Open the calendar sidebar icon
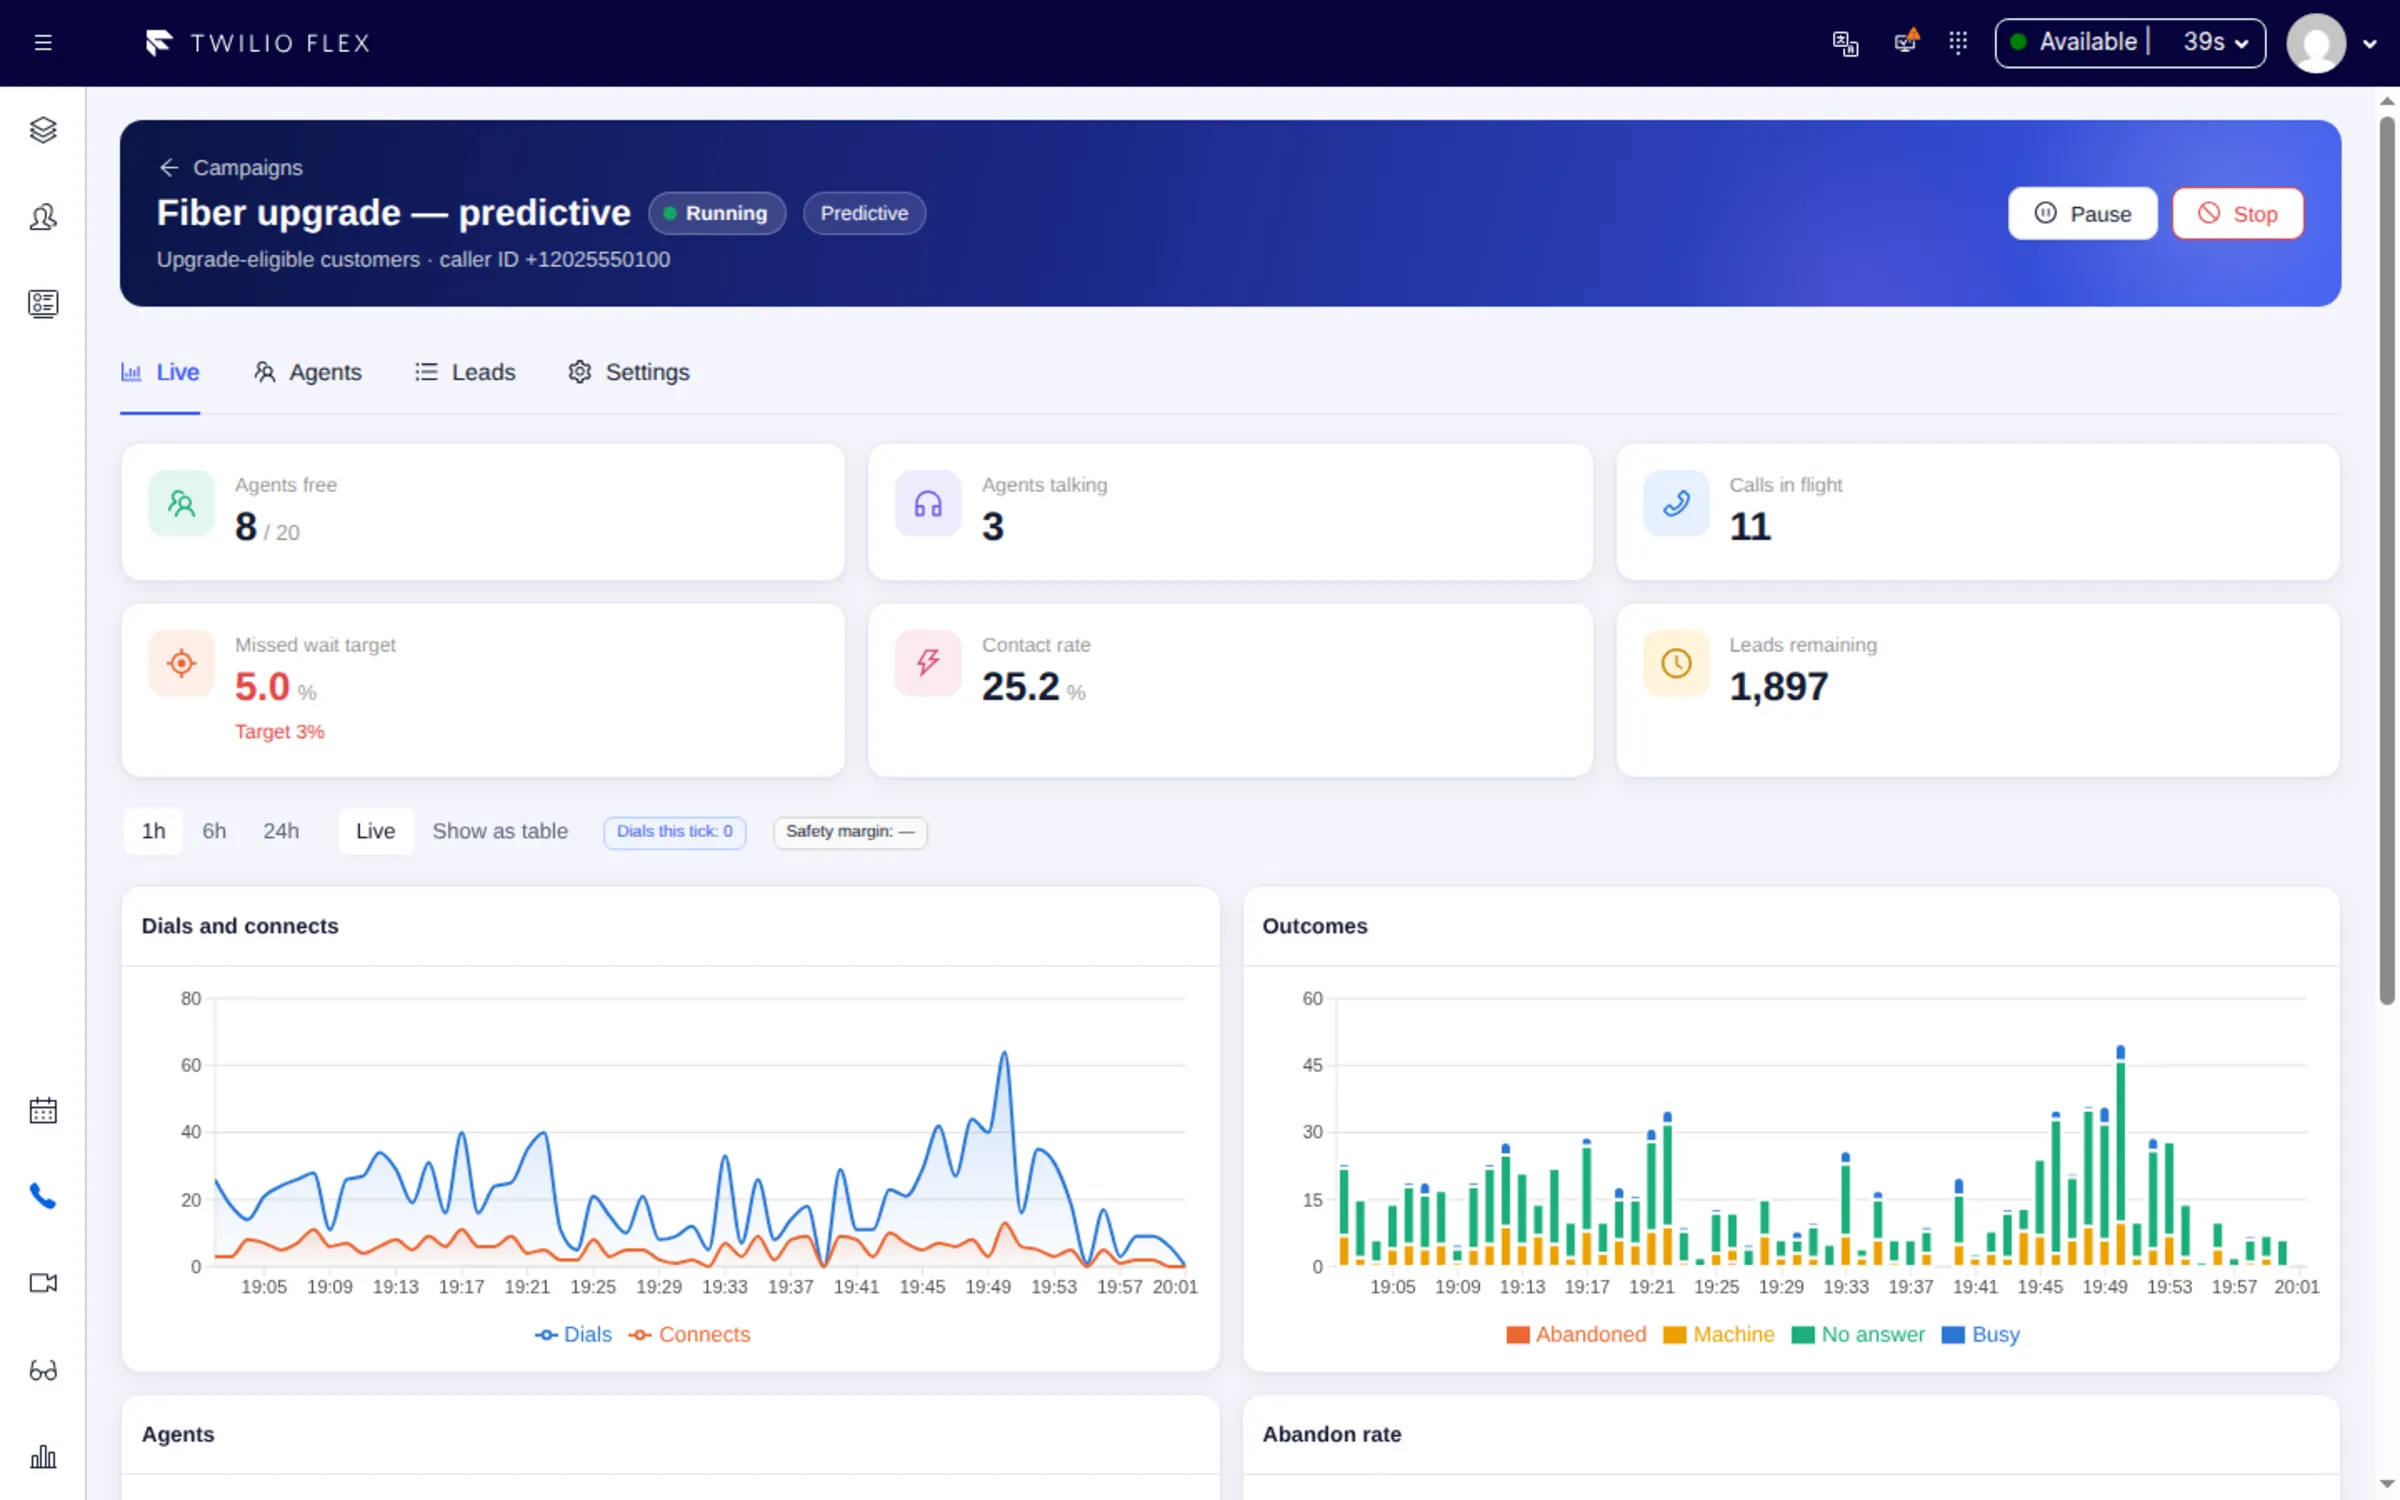The width and height of the screenshot is (2400, 1500). tap(43, 1110)
